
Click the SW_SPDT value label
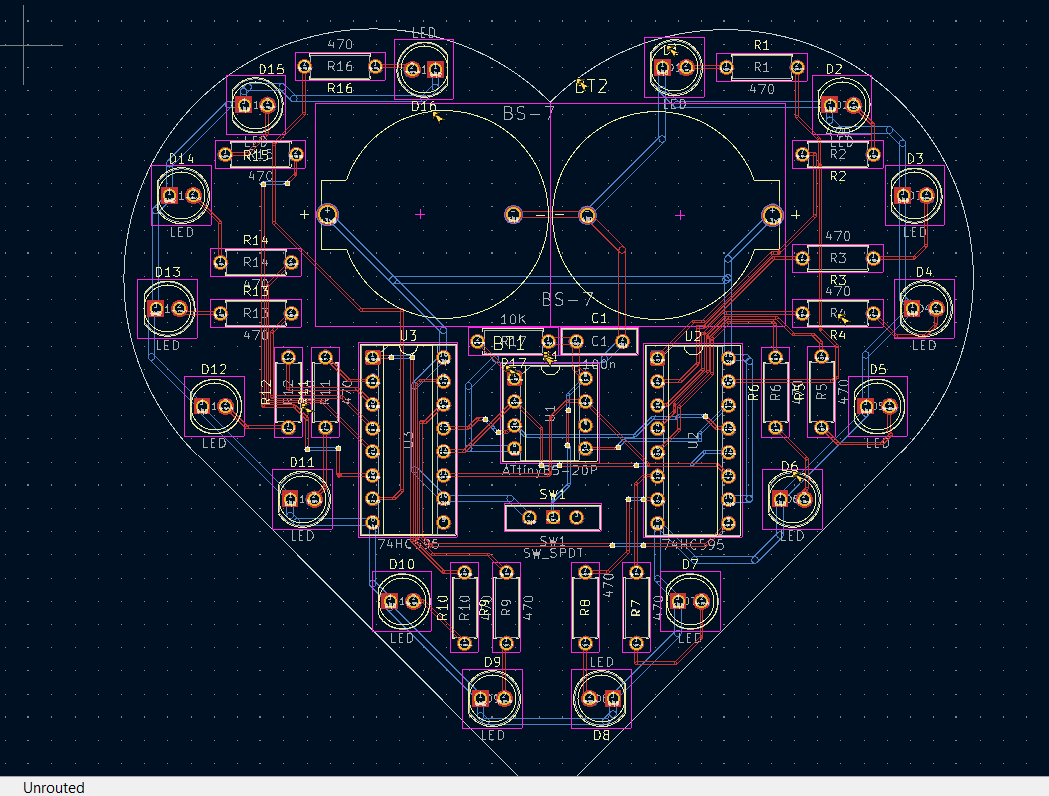553,553
